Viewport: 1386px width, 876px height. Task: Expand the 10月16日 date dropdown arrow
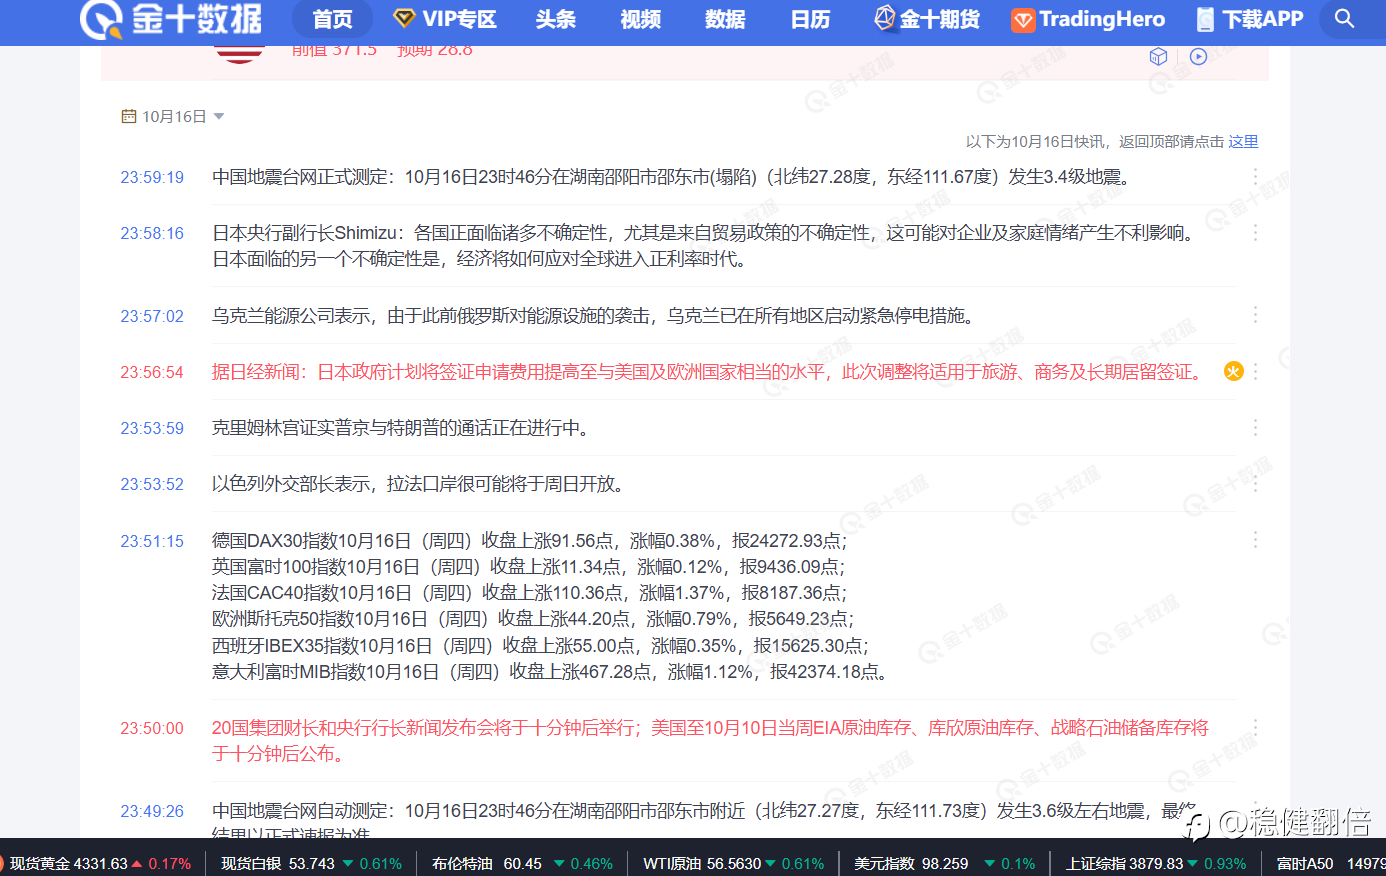(x=219, y=117)
